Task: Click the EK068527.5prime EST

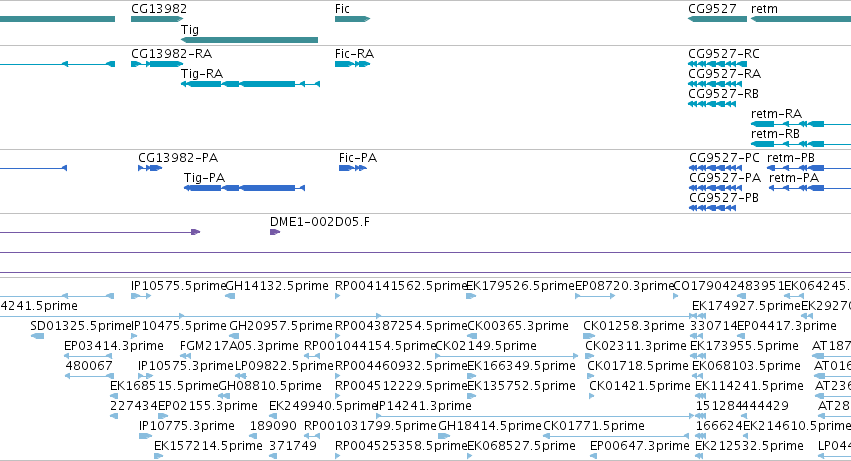Action: coord(470,456)
